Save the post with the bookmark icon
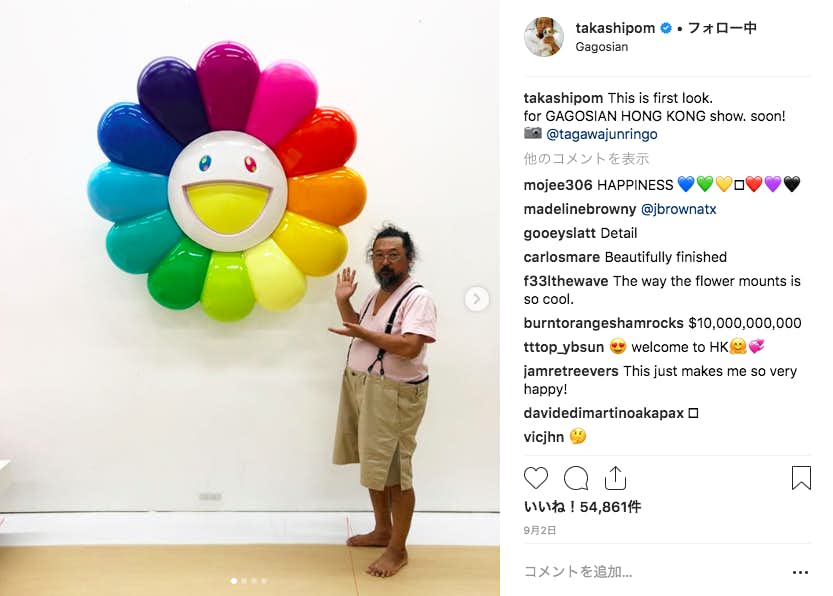The image size is (833, 596). (801, 478)
